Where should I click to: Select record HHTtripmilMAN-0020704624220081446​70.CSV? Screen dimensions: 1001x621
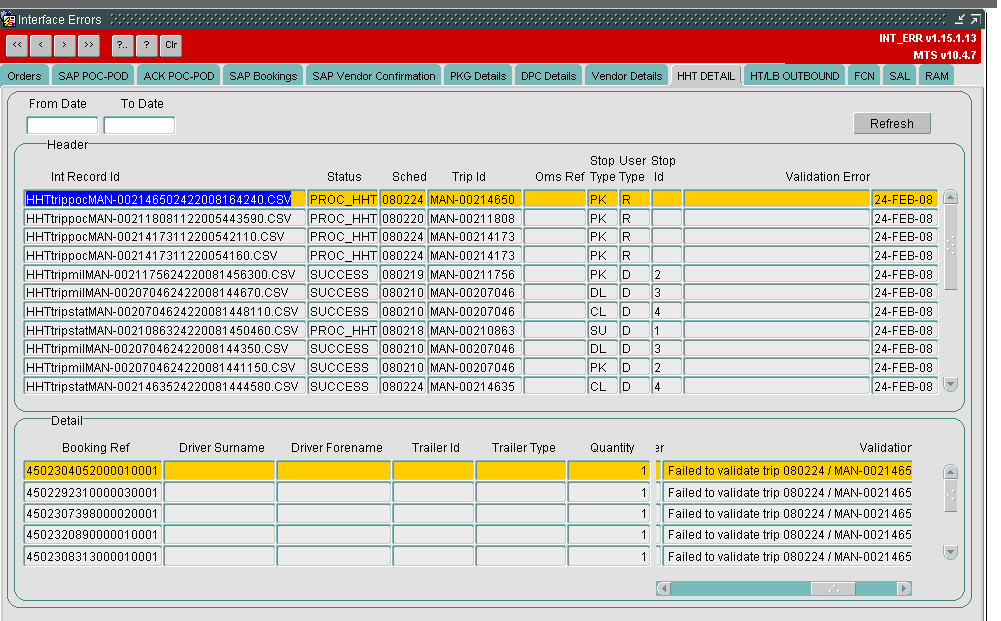pos(165,293)
